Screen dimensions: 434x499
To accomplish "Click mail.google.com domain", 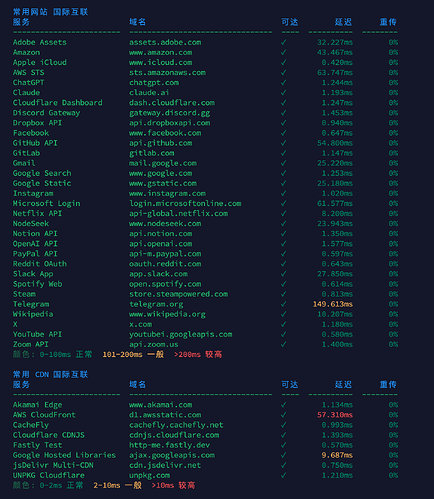I will [163, 163].
